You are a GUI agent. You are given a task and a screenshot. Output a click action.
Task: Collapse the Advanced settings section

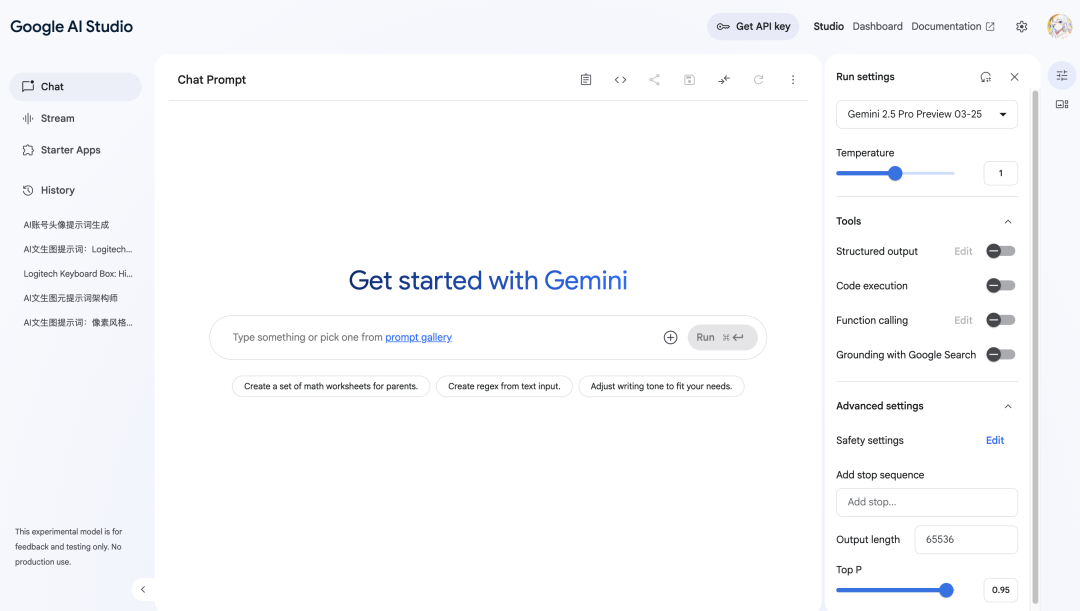tap(1008, 406)
